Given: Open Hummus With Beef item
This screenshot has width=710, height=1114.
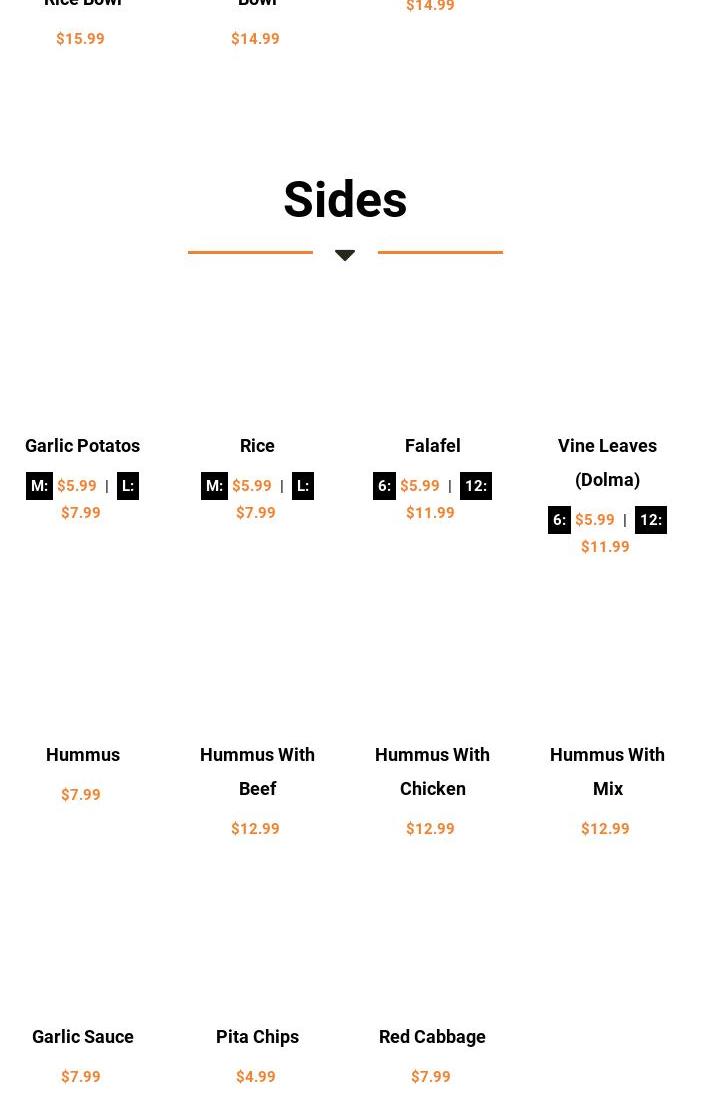Looking at the screenshot, I should 257,771.
